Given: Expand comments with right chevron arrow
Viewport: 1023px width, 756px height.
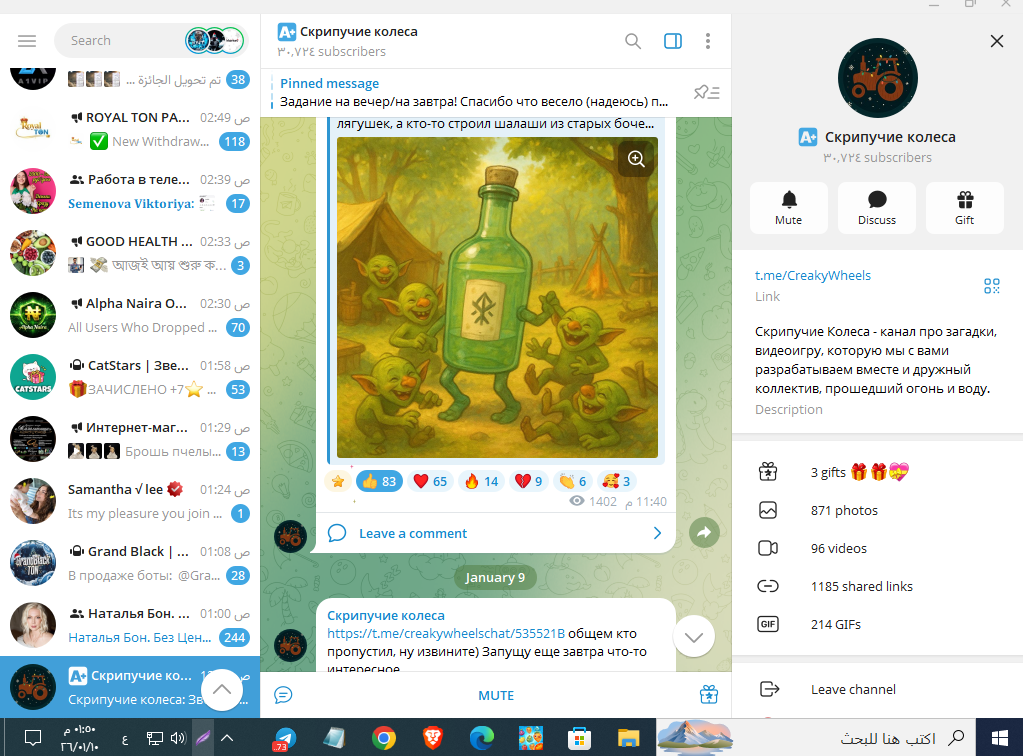Looking at the screenshot, I should 657,533.
